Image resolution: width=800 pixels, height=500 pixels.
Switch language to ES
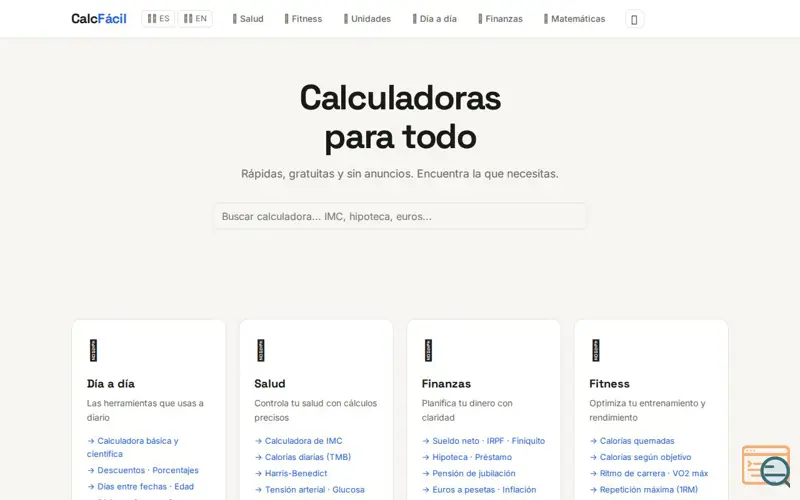point(158,19)
